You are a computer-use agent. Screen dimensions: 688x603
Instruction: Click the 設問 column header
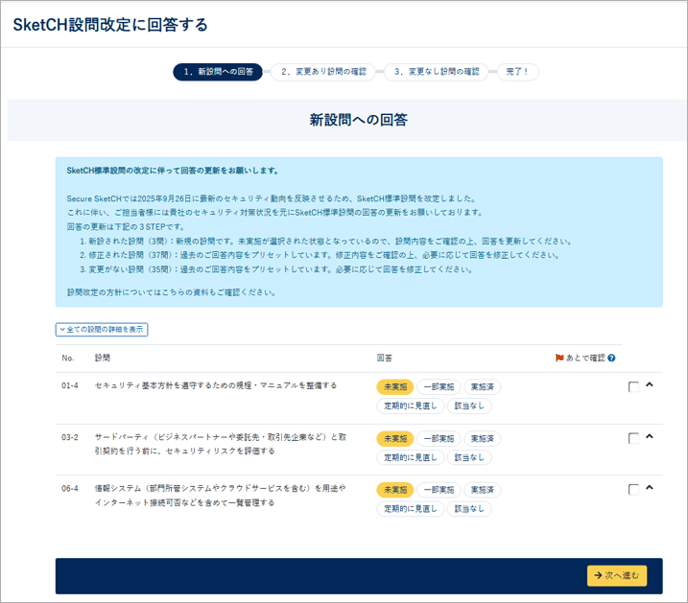click(102, 358)
